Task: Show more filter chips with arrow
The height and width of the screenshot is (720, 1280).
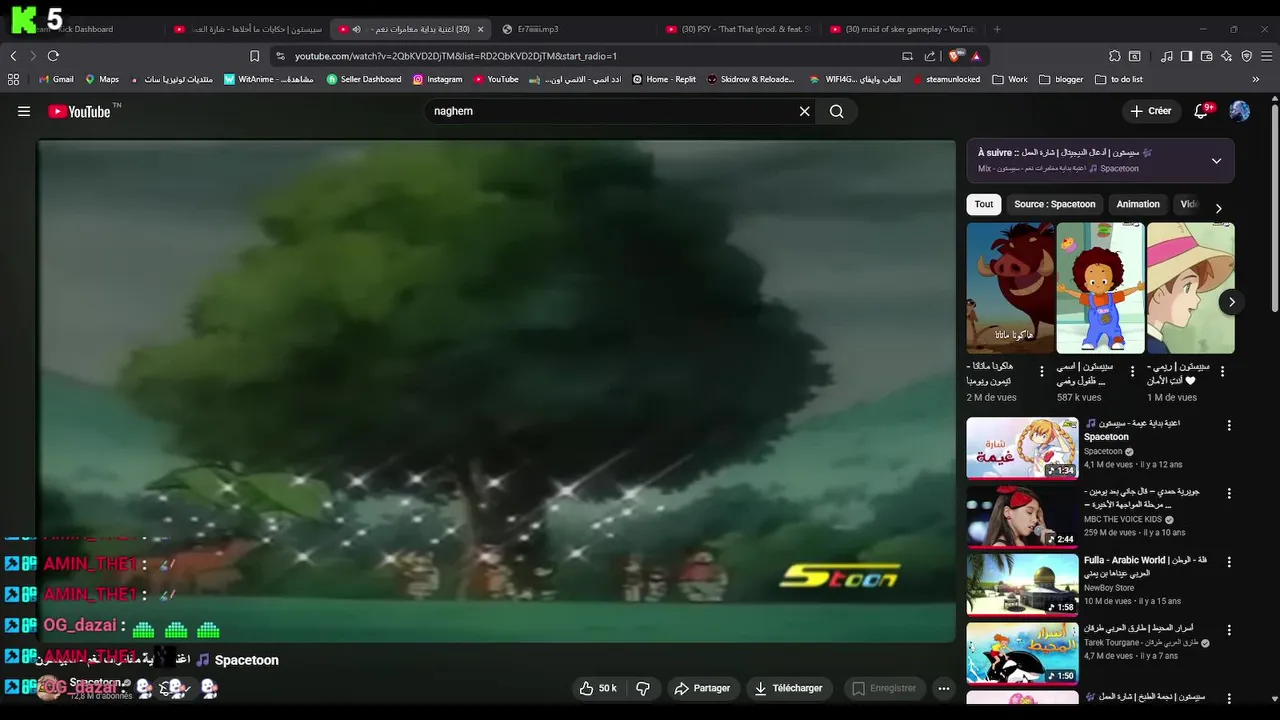Action: pos(1218,208)
